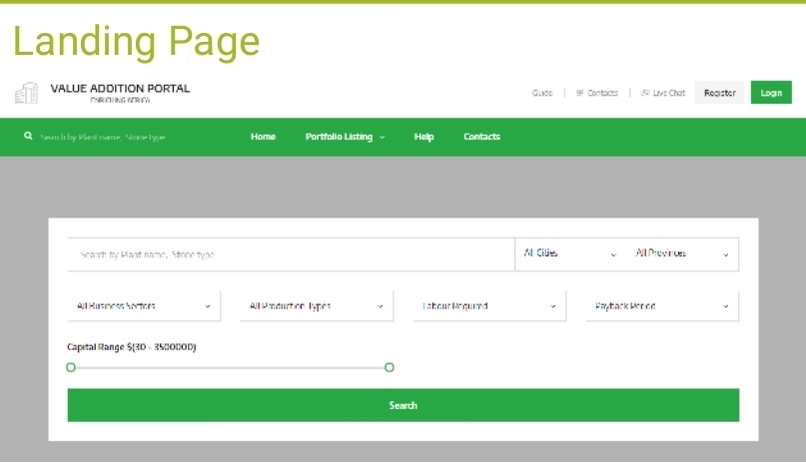Start a Live Chat

click(x=669, y=93)
